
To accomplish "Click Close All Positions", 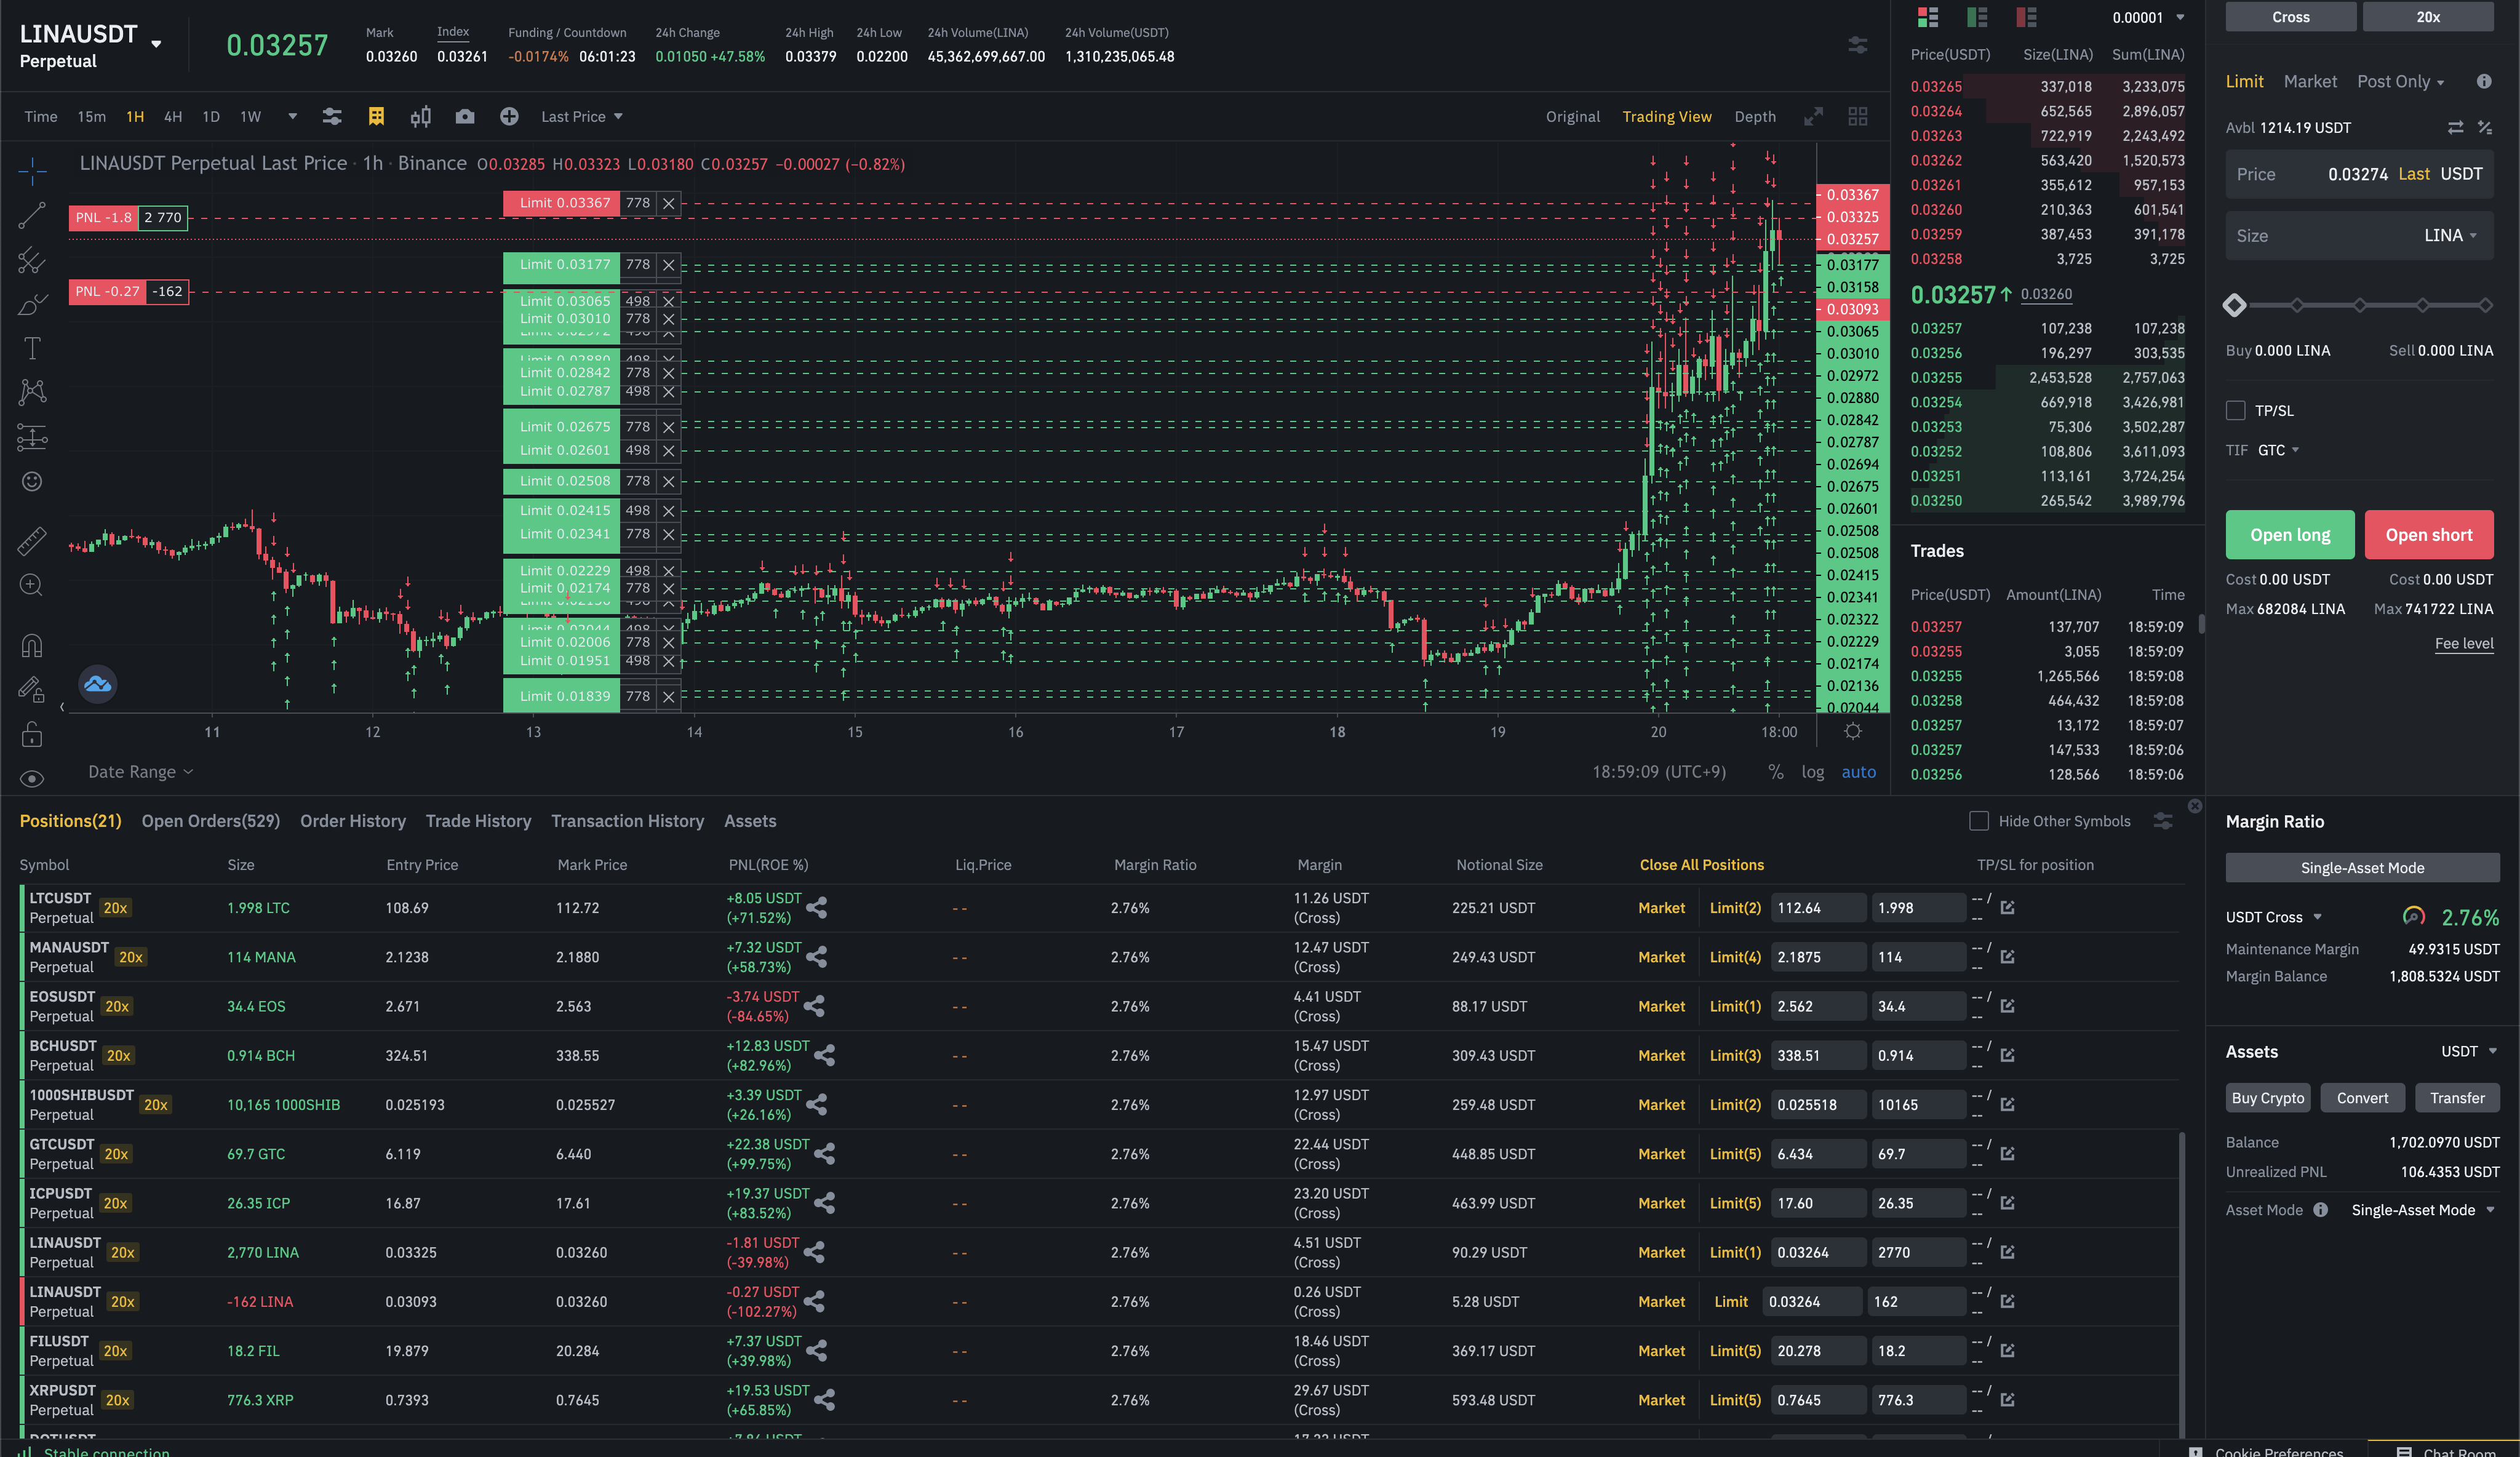I will point(1701,865).
